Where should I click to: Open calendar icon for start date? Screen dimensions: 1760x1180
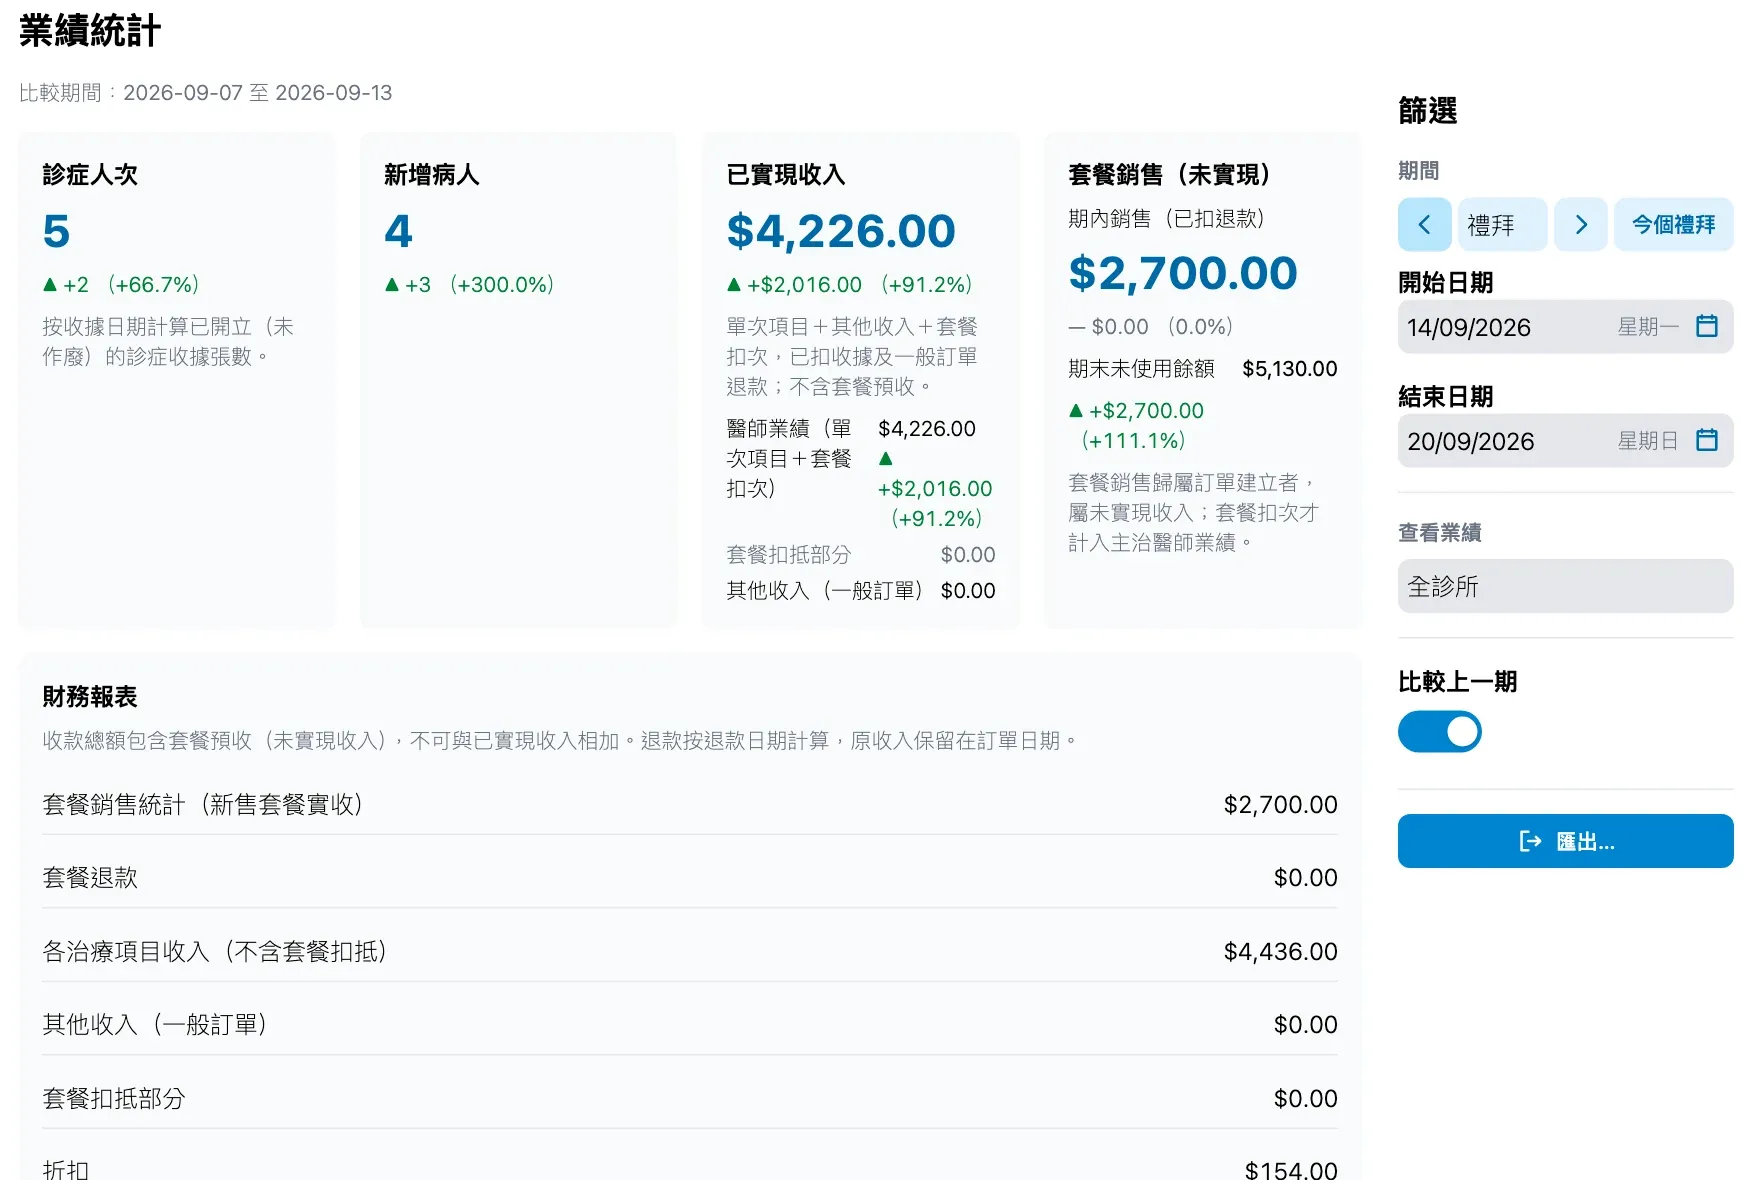[1707, 326]
